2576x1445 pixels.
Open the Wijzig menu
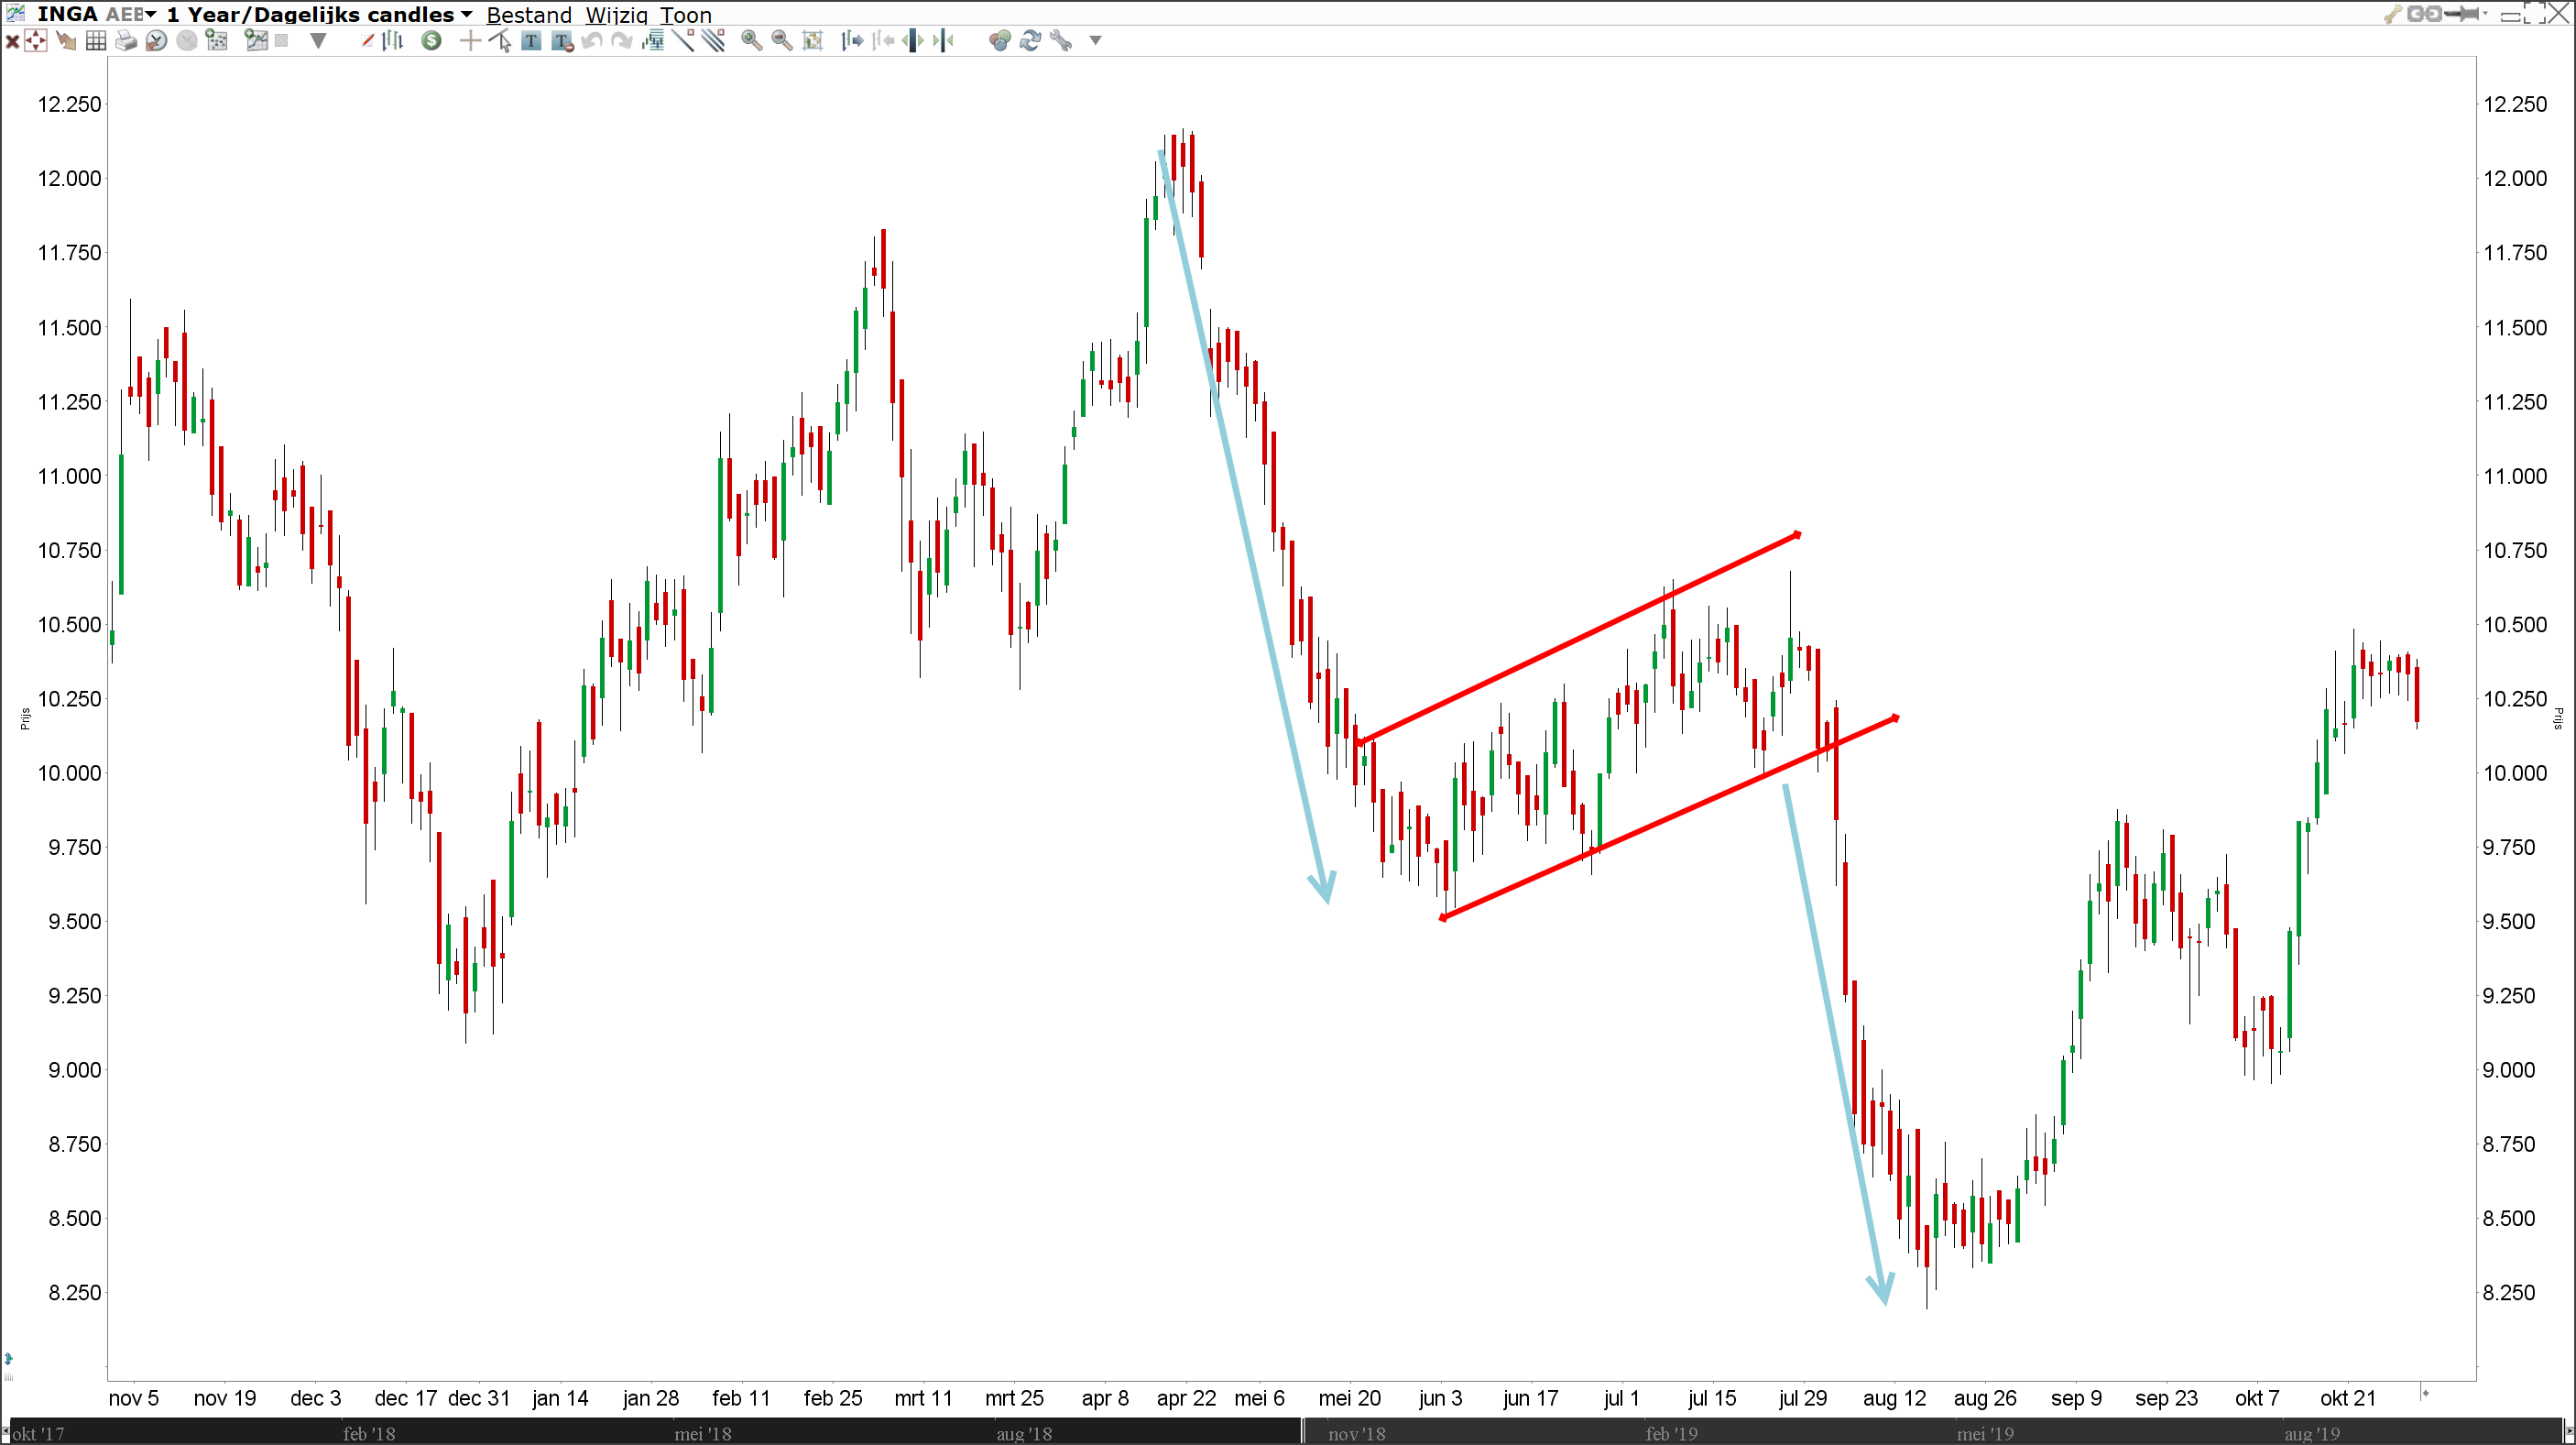pos(617,15)
